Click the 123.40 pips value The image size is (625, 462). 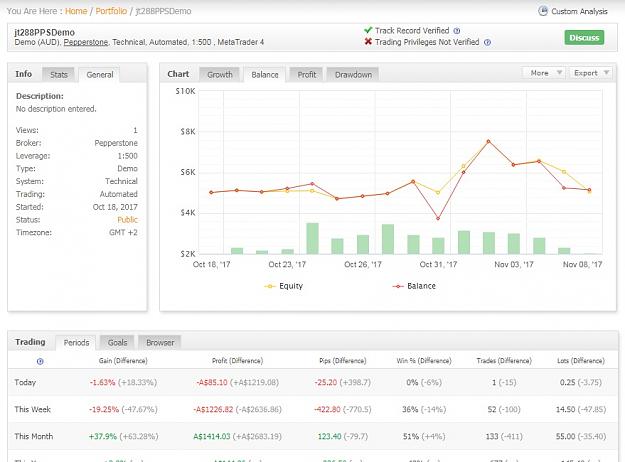click(x=329, y=436)
